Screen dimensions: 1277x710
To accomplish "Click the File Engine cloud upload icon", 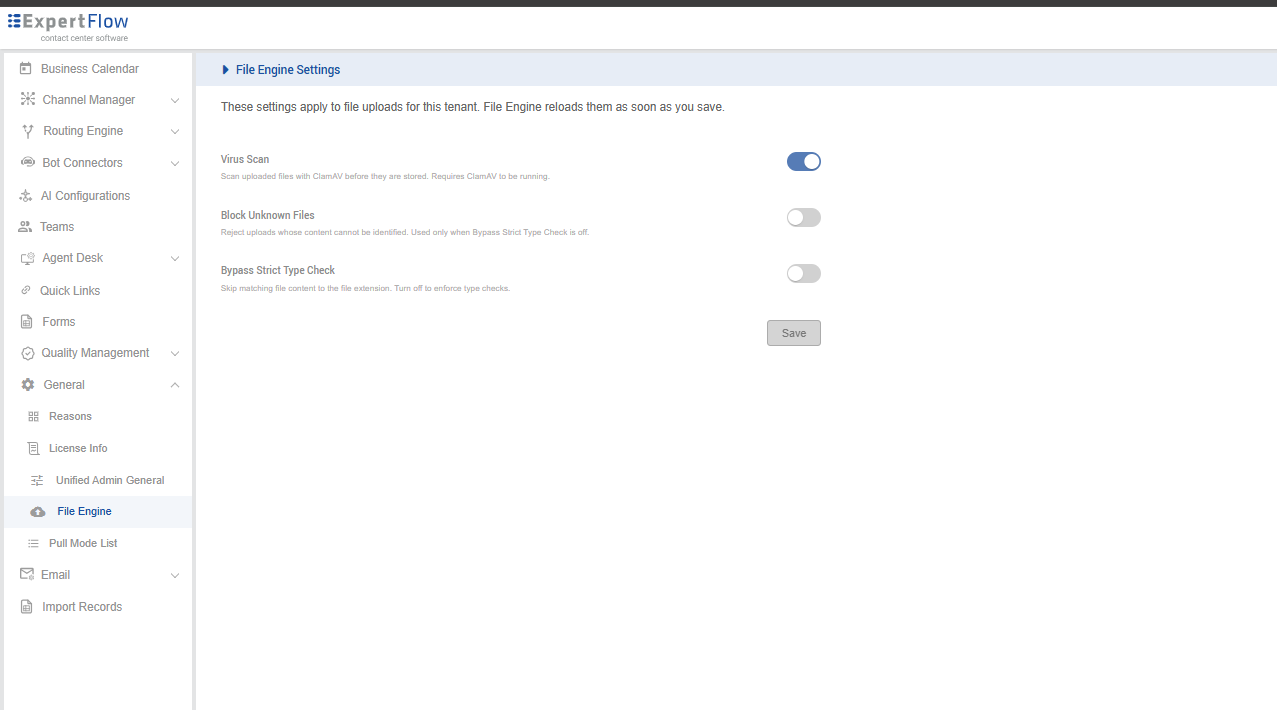I will pos(38,512).
